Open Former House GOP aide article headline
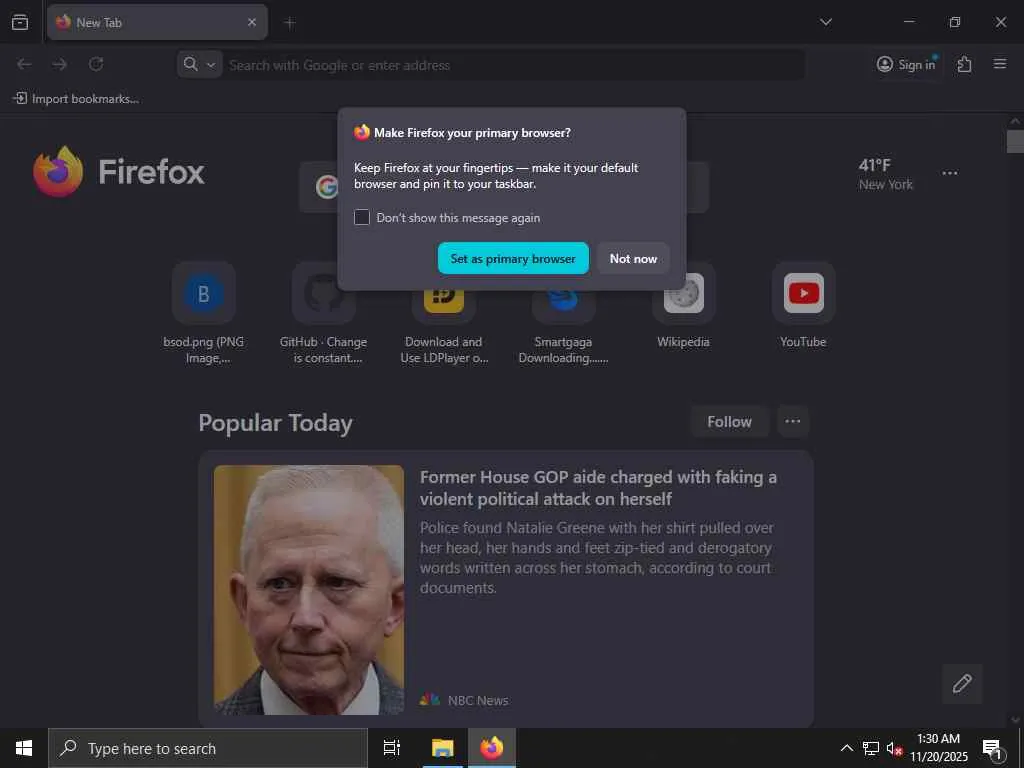Screen dimensions: 1024x768 click(x=598, y=488)
